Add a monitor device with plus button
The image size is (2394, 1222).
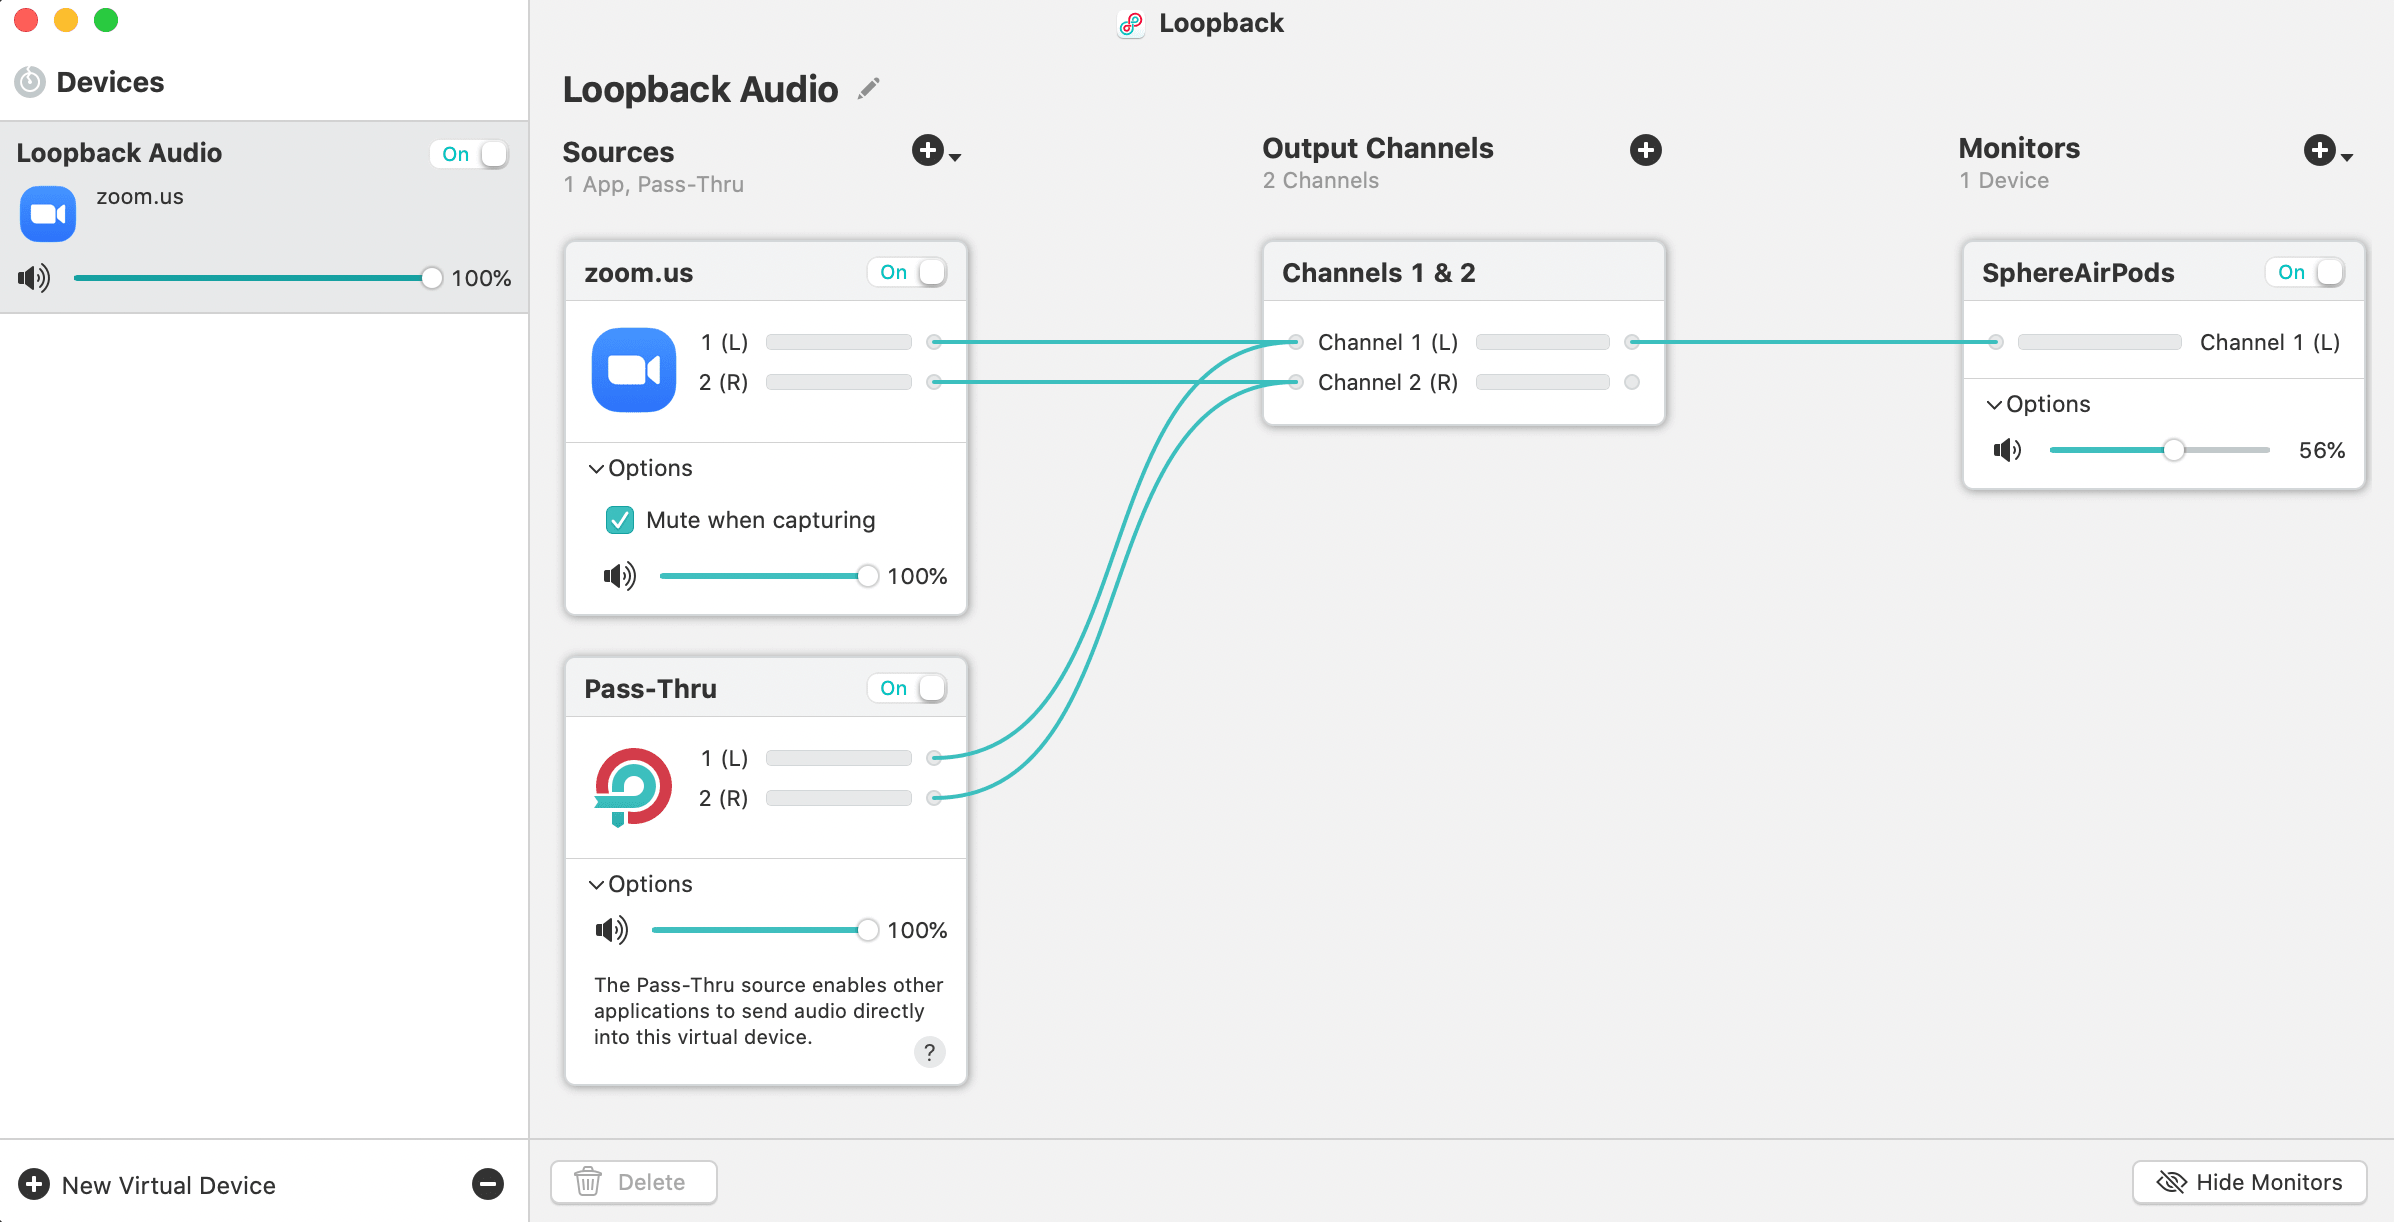pyautogui.click(x=2319, y=150)
